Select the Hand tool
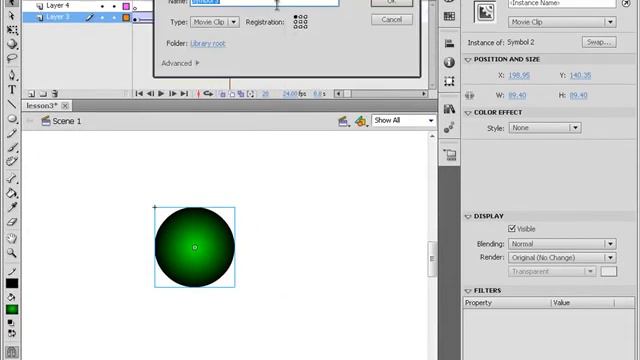The image size is (640, 360). 12,238
